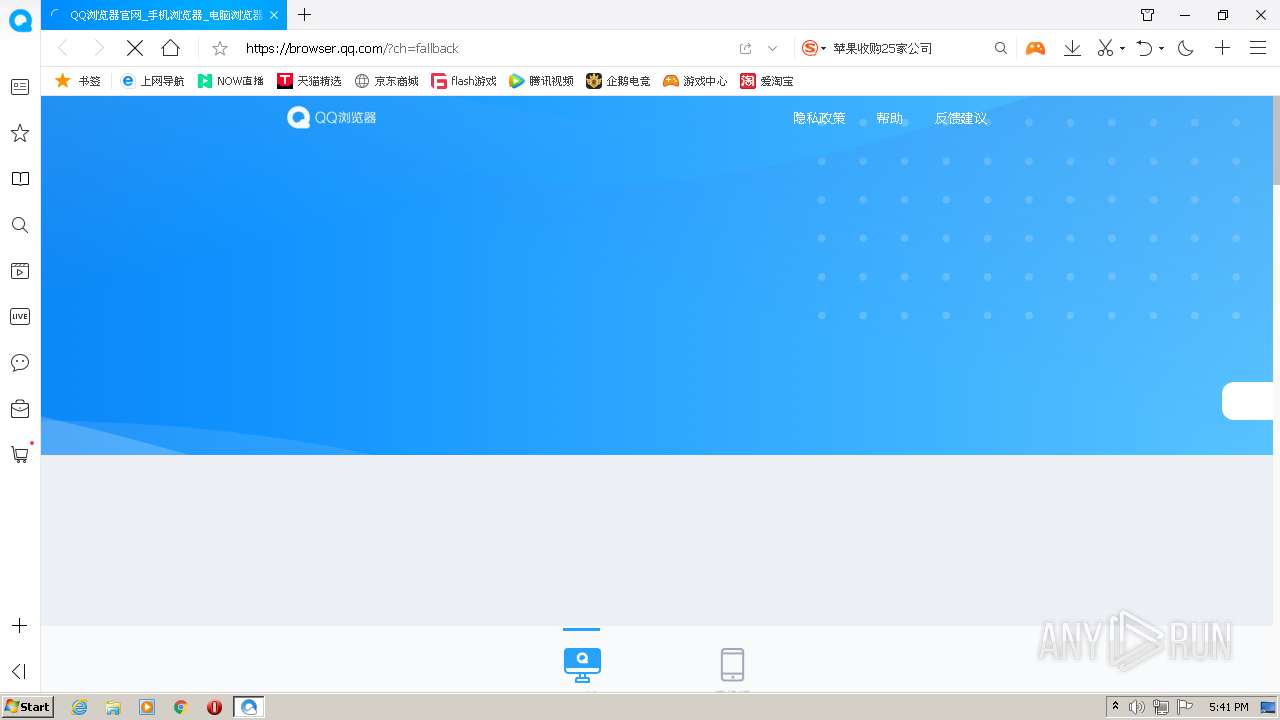Open the 游戏中心 bookmark
Image resolution: width=1280 pixels, height=720 pixels.
tap(695, 81)
